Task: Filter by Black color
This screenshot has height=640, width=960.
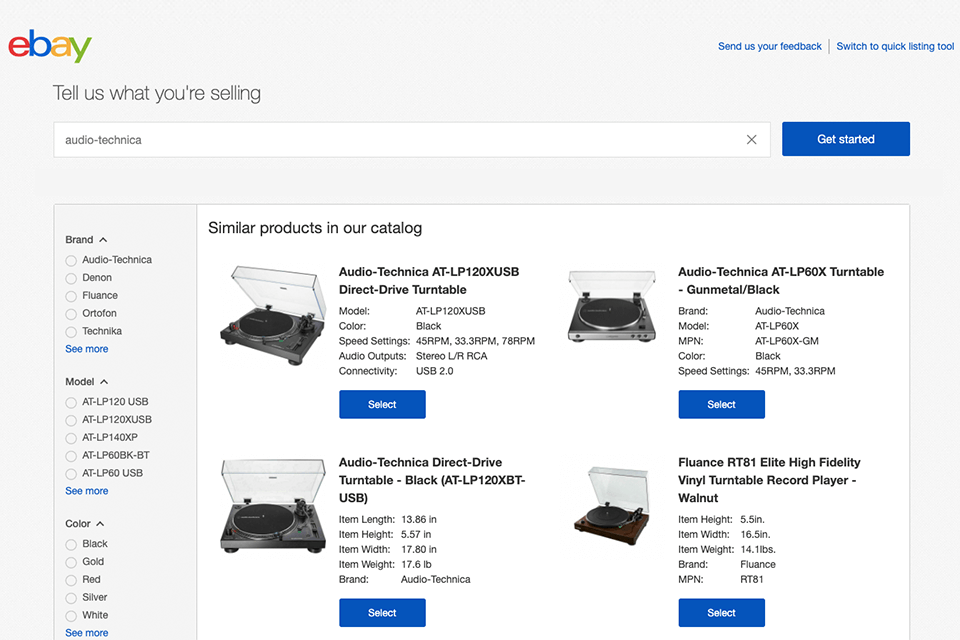Action: tap(71, 544)
